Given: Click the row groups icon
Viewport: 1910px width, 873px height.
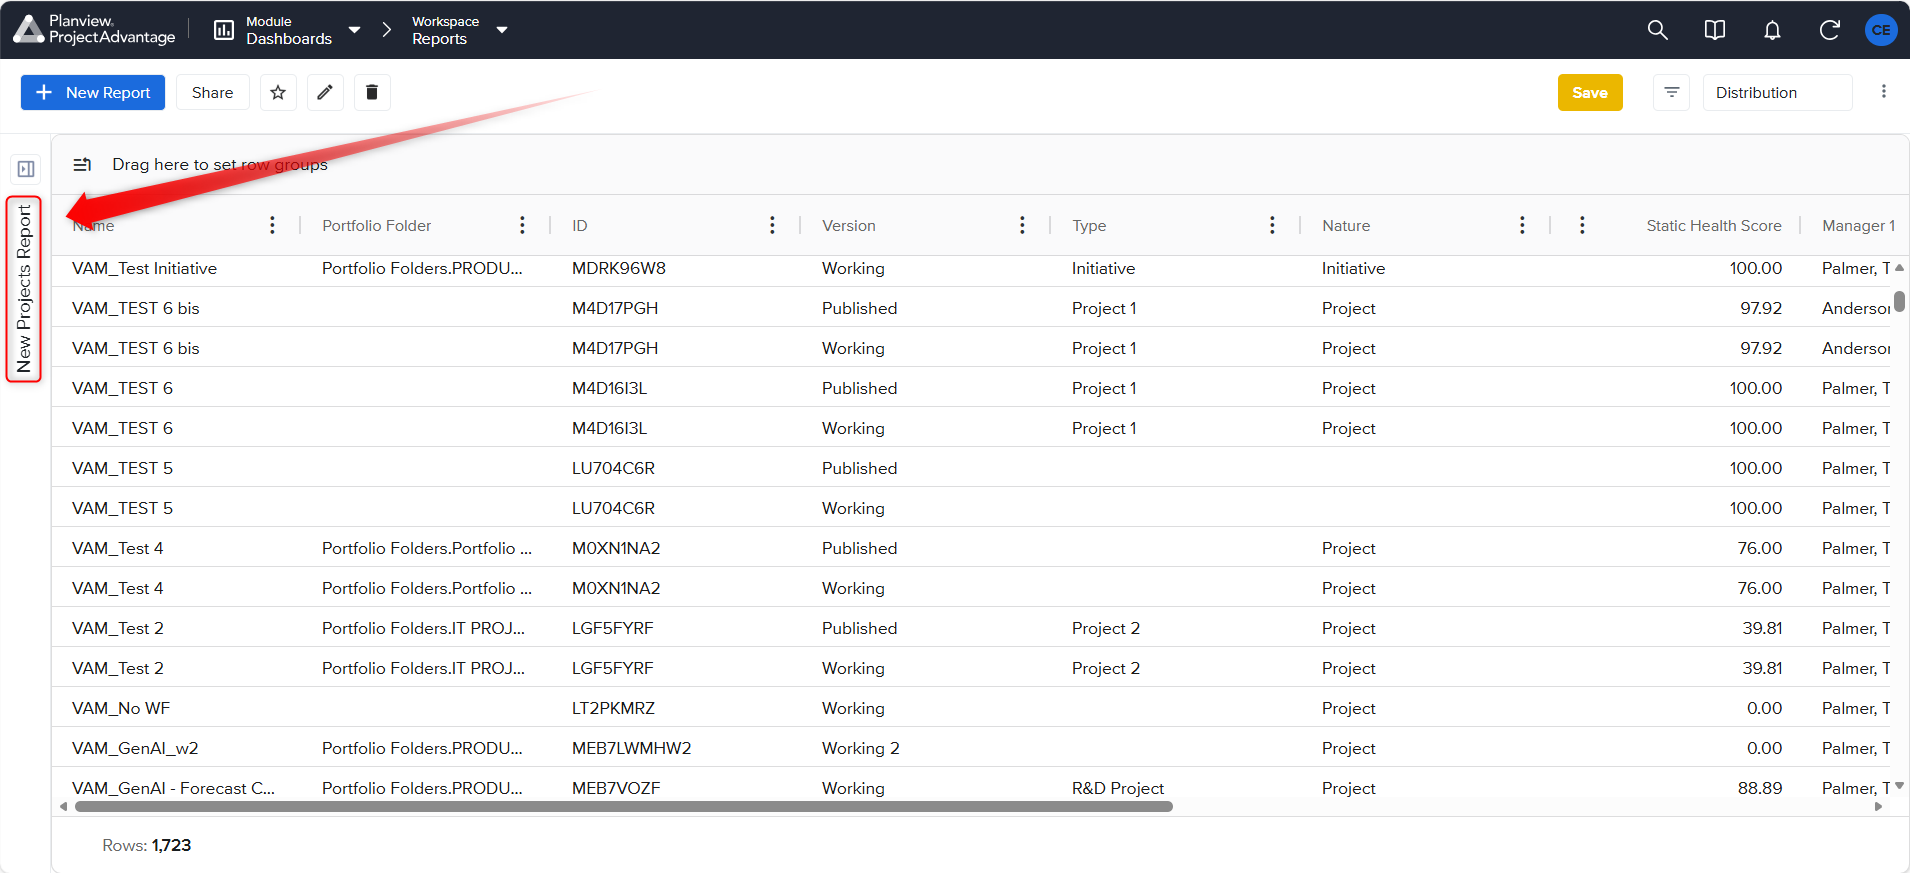Looking at the screenshot, I should coord(83,164).
